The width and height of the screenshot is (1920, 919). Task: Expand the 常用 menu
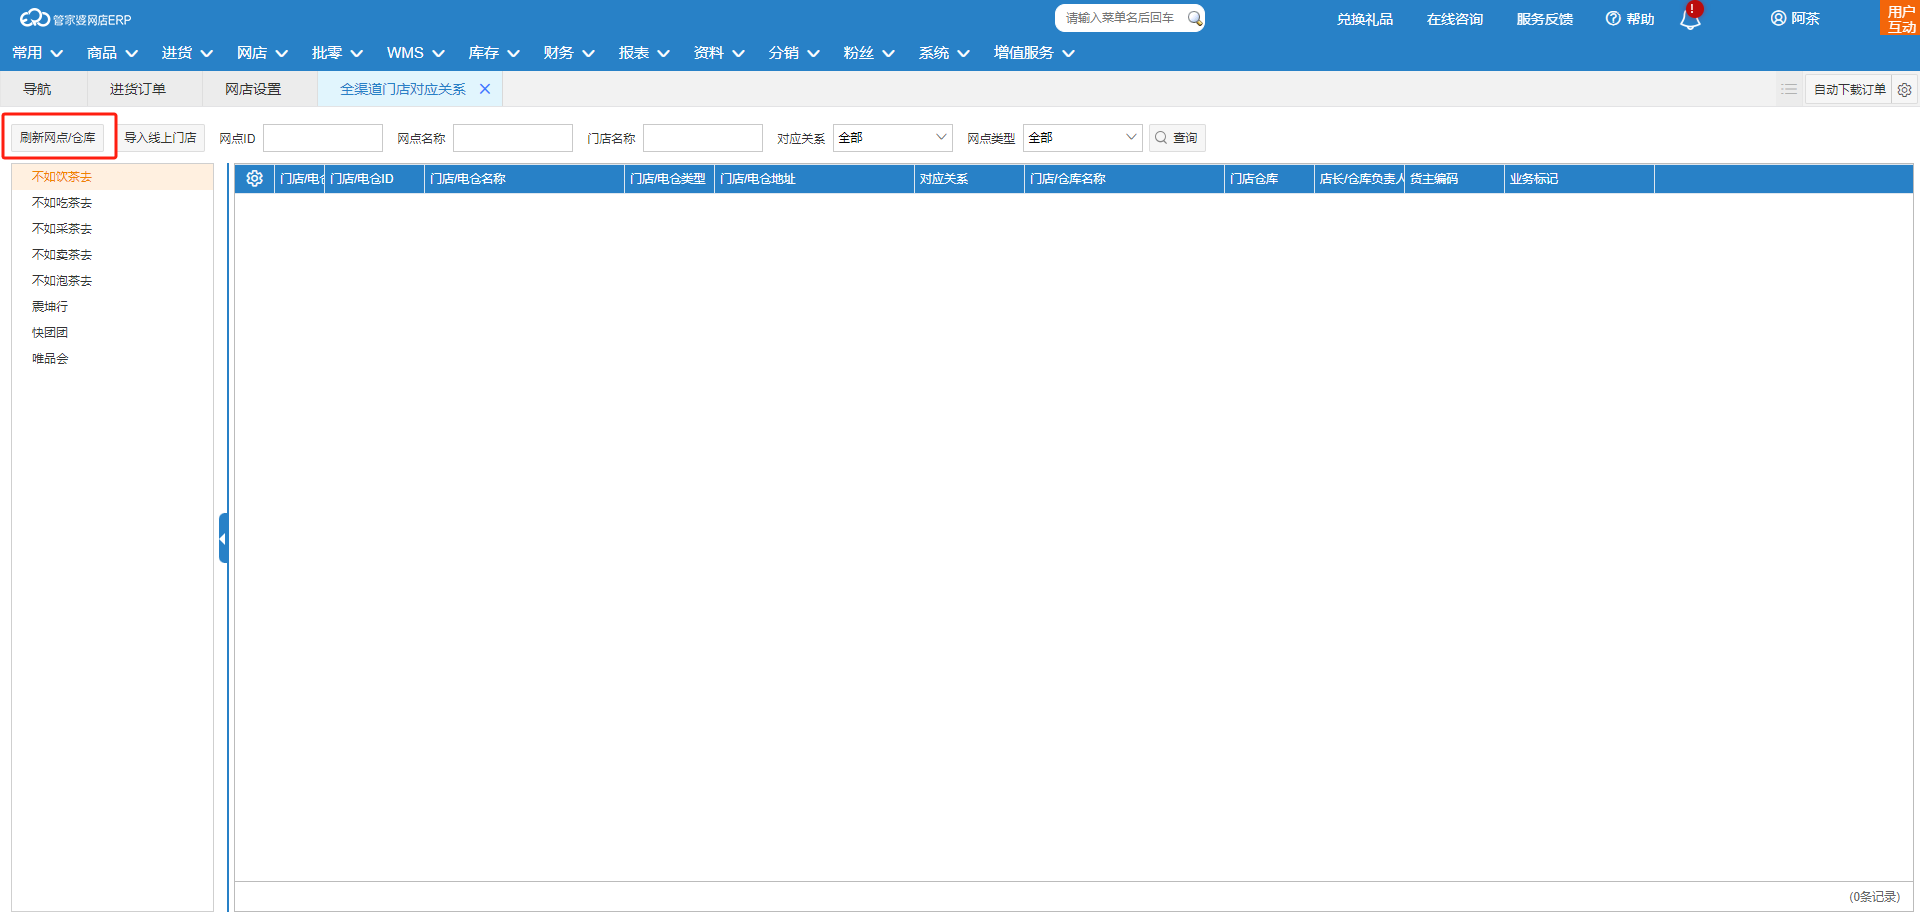[37, 53]
